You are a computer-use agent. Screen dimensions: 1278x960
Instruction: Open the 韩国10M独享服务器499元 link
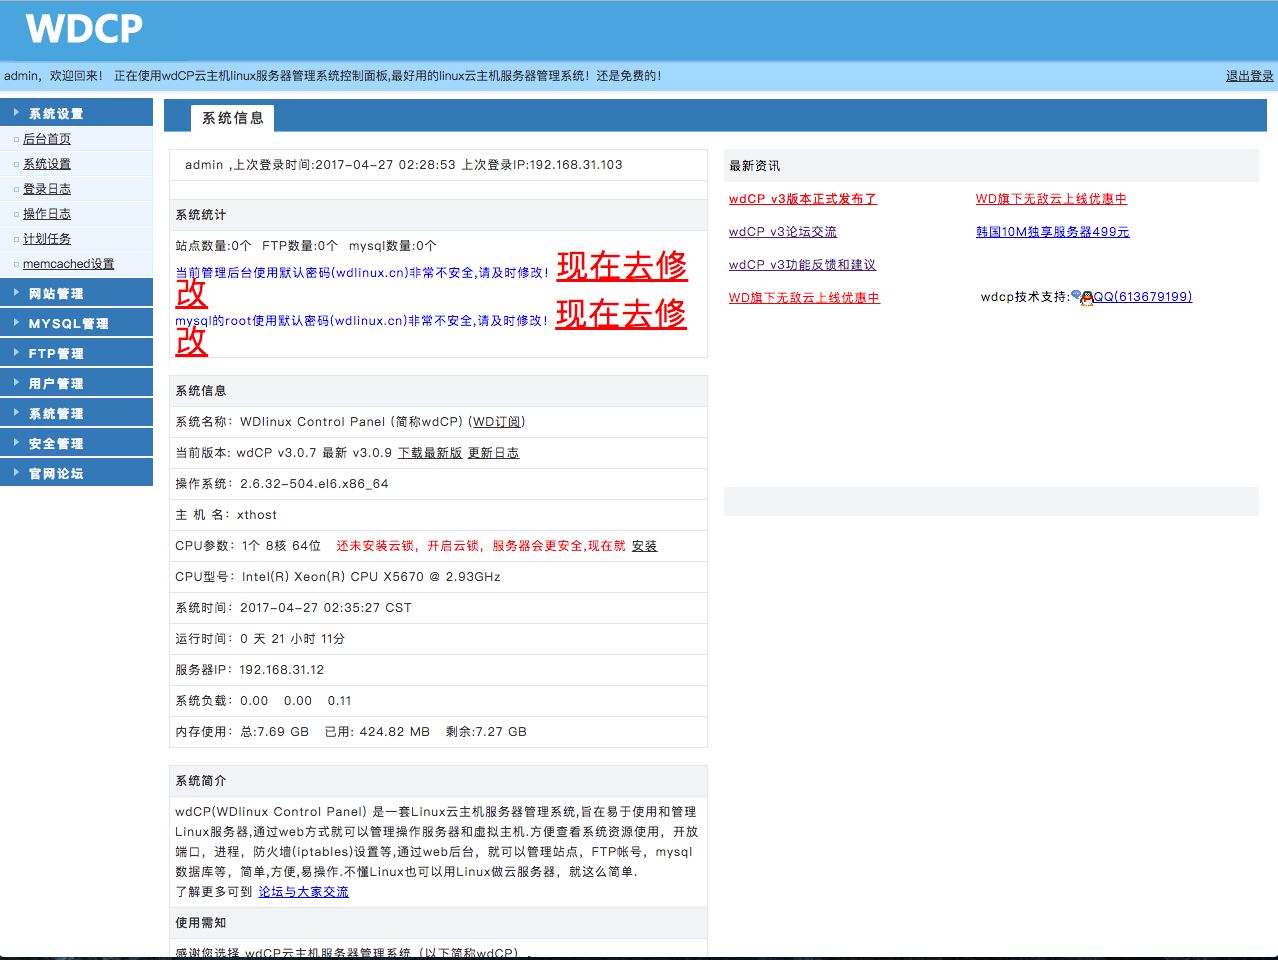(x=1052, y=232)
